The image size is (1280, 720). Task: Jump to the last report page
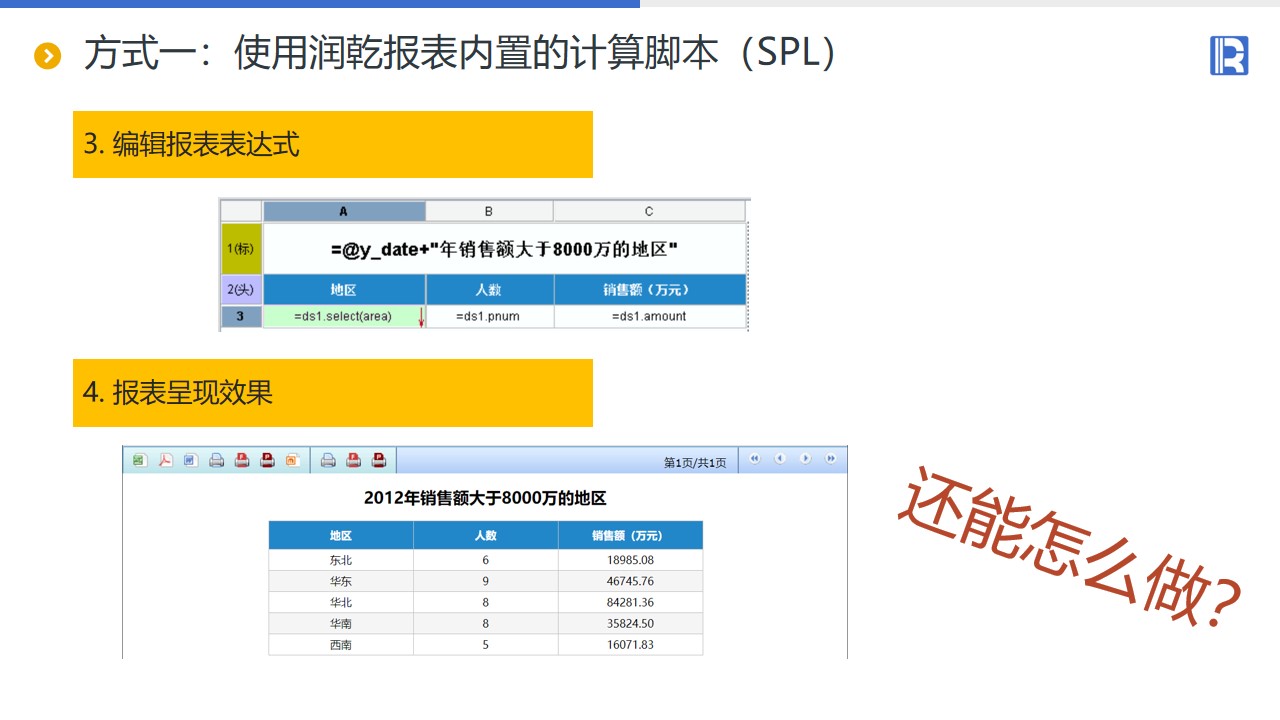[830, 459]
